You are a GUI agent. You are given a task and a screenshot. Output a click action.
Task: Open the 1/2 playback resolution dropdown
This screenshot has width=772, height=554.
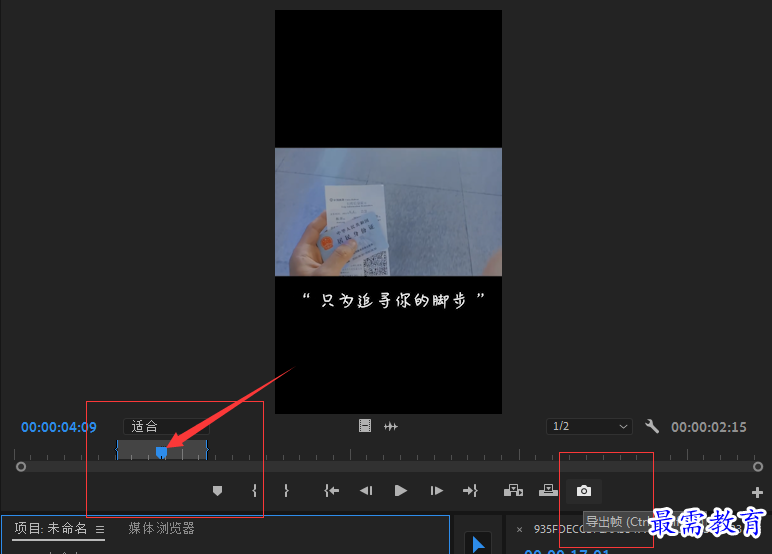point(589,426)
